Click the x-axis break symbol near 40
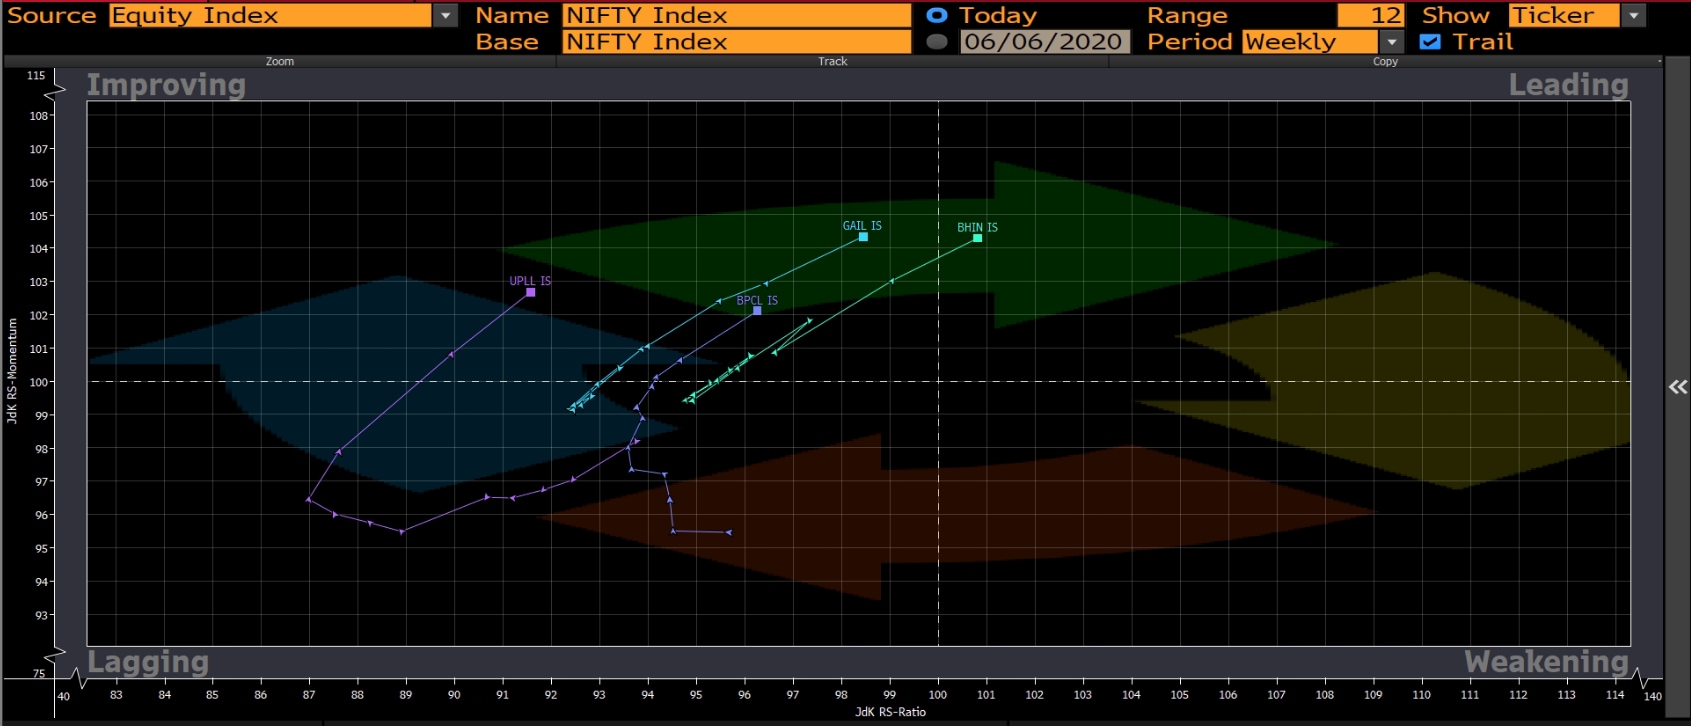The image size is (1691, 726). point(76,681)
